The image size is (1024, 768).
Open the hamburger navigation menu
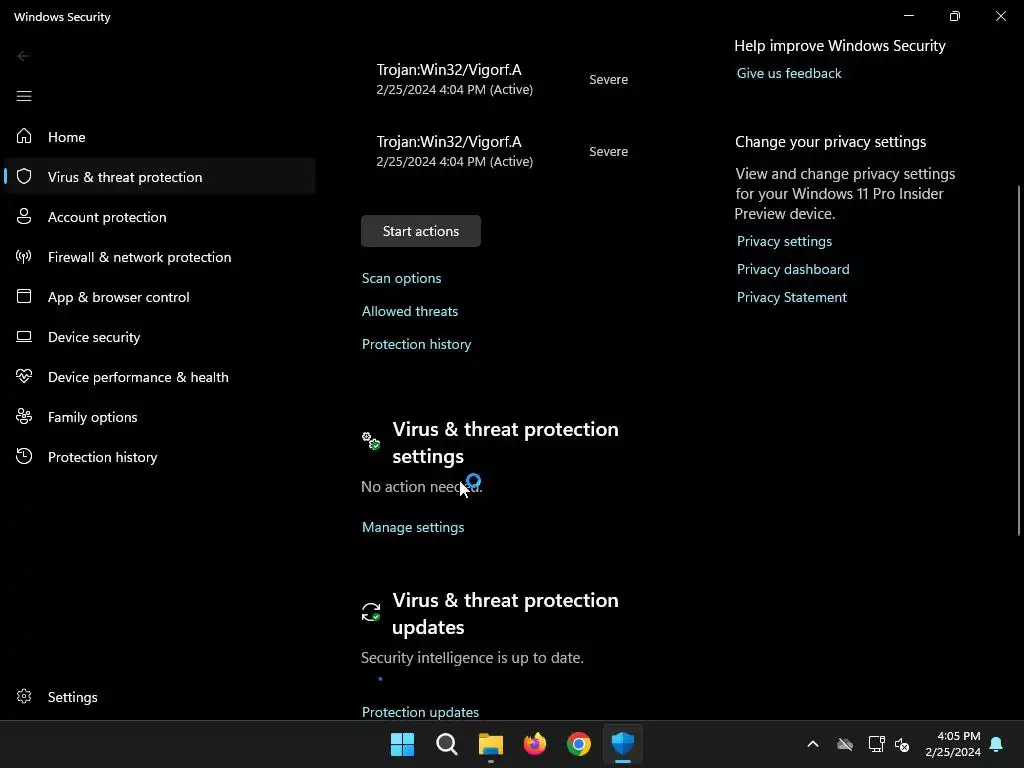point(24,97)
